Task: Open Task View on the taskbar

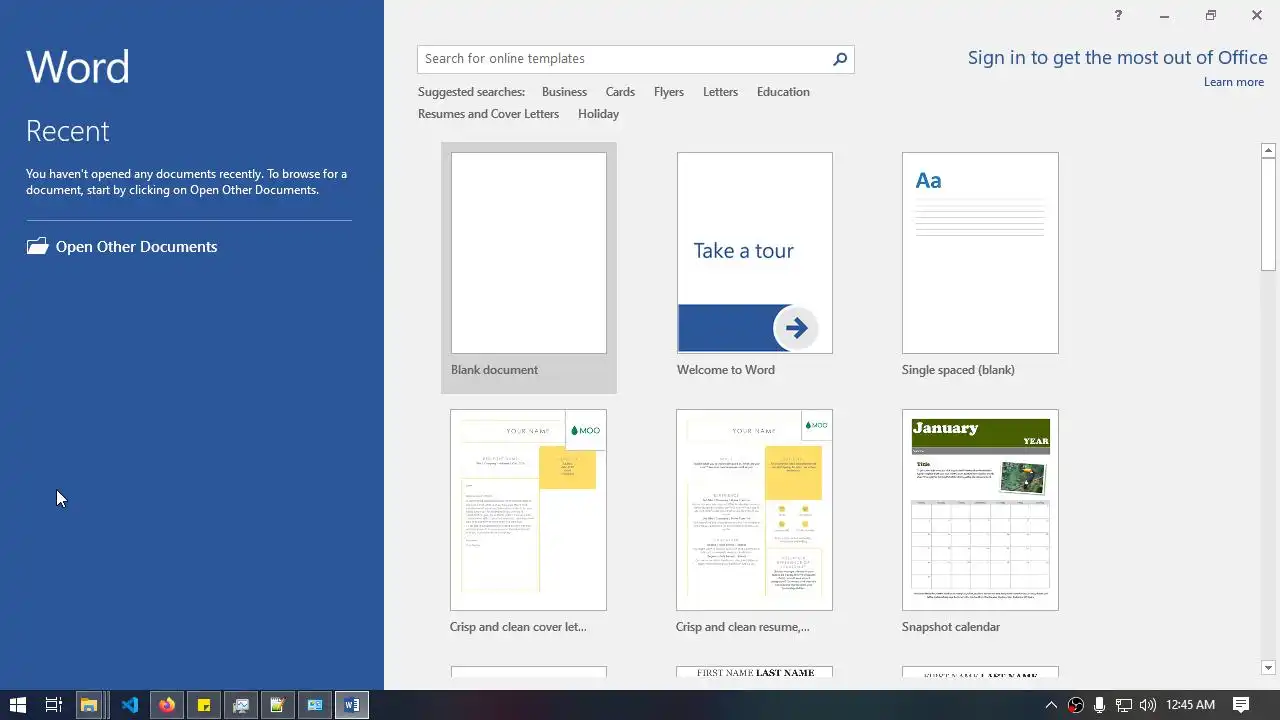Action: 54,705
